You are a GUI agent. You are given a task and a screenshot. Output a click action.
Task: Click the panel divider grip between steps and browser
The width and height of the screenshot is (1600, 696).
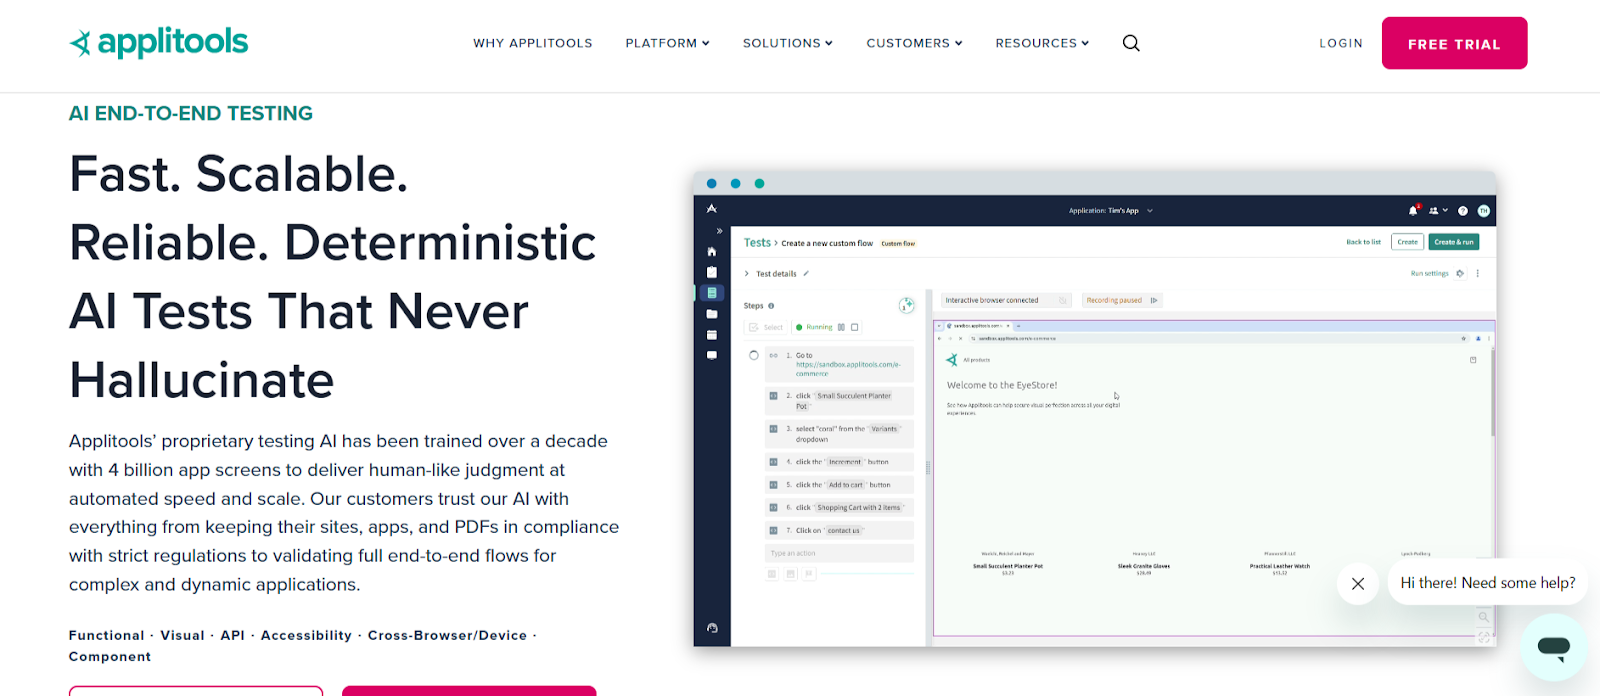(928, 467)
